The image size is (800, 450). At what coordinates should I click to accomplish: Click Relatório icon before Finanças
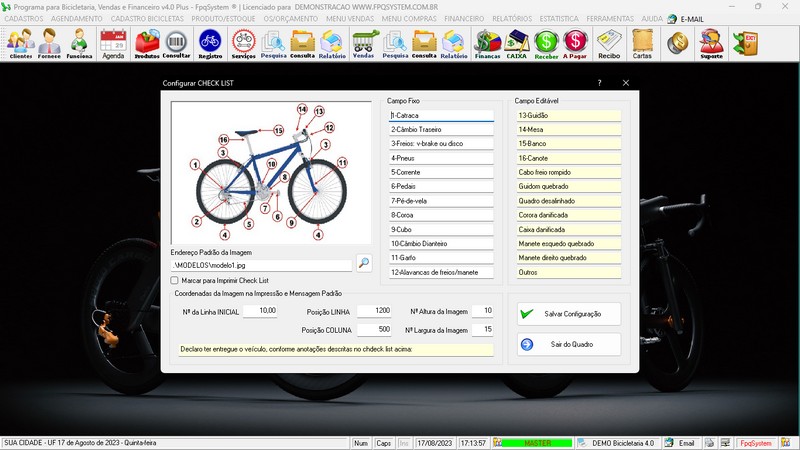click(454, 44)
